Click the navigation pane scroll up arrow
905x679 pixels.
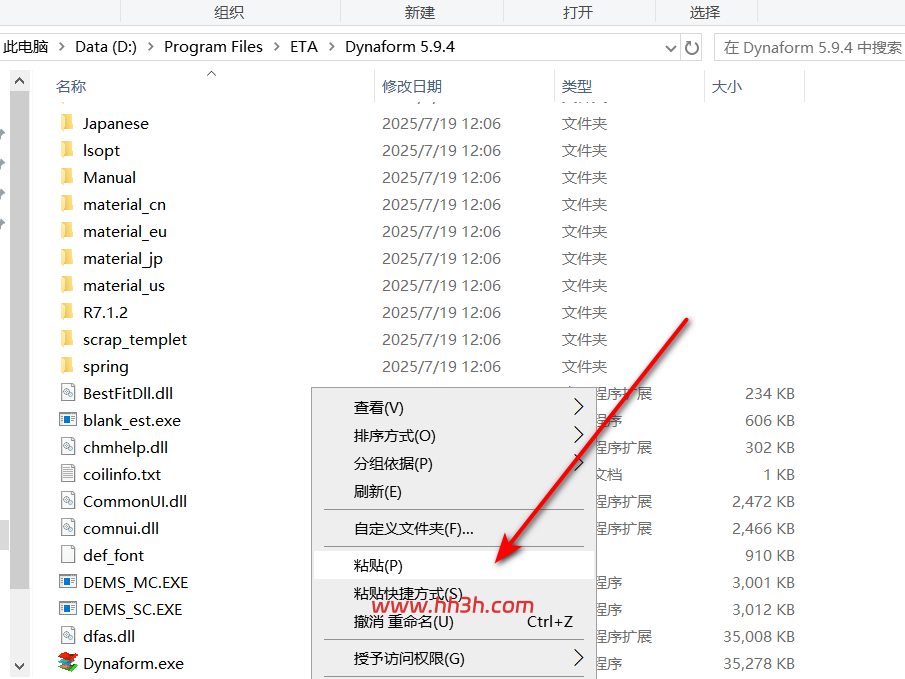click(x=19, y=81)
